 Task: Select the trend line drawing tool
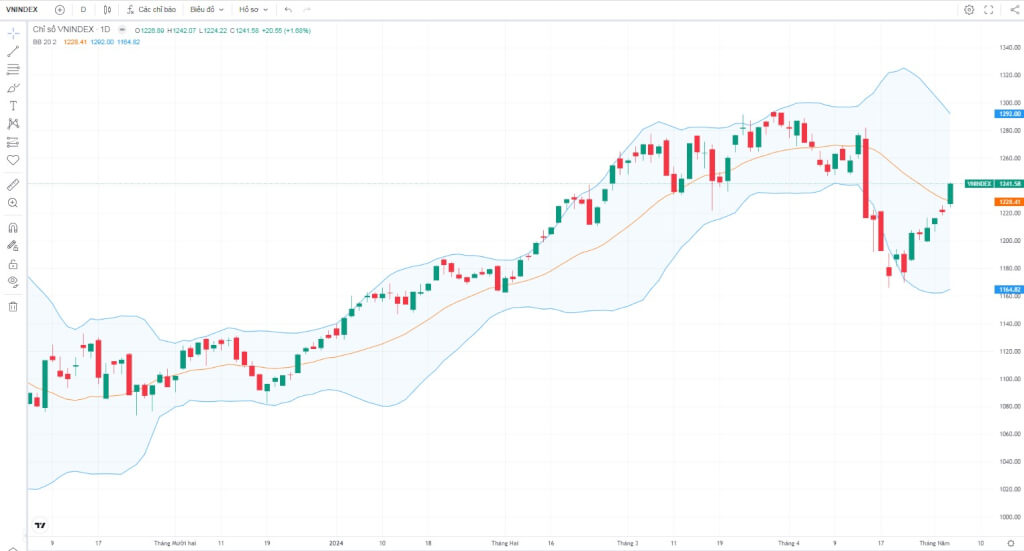13,52
